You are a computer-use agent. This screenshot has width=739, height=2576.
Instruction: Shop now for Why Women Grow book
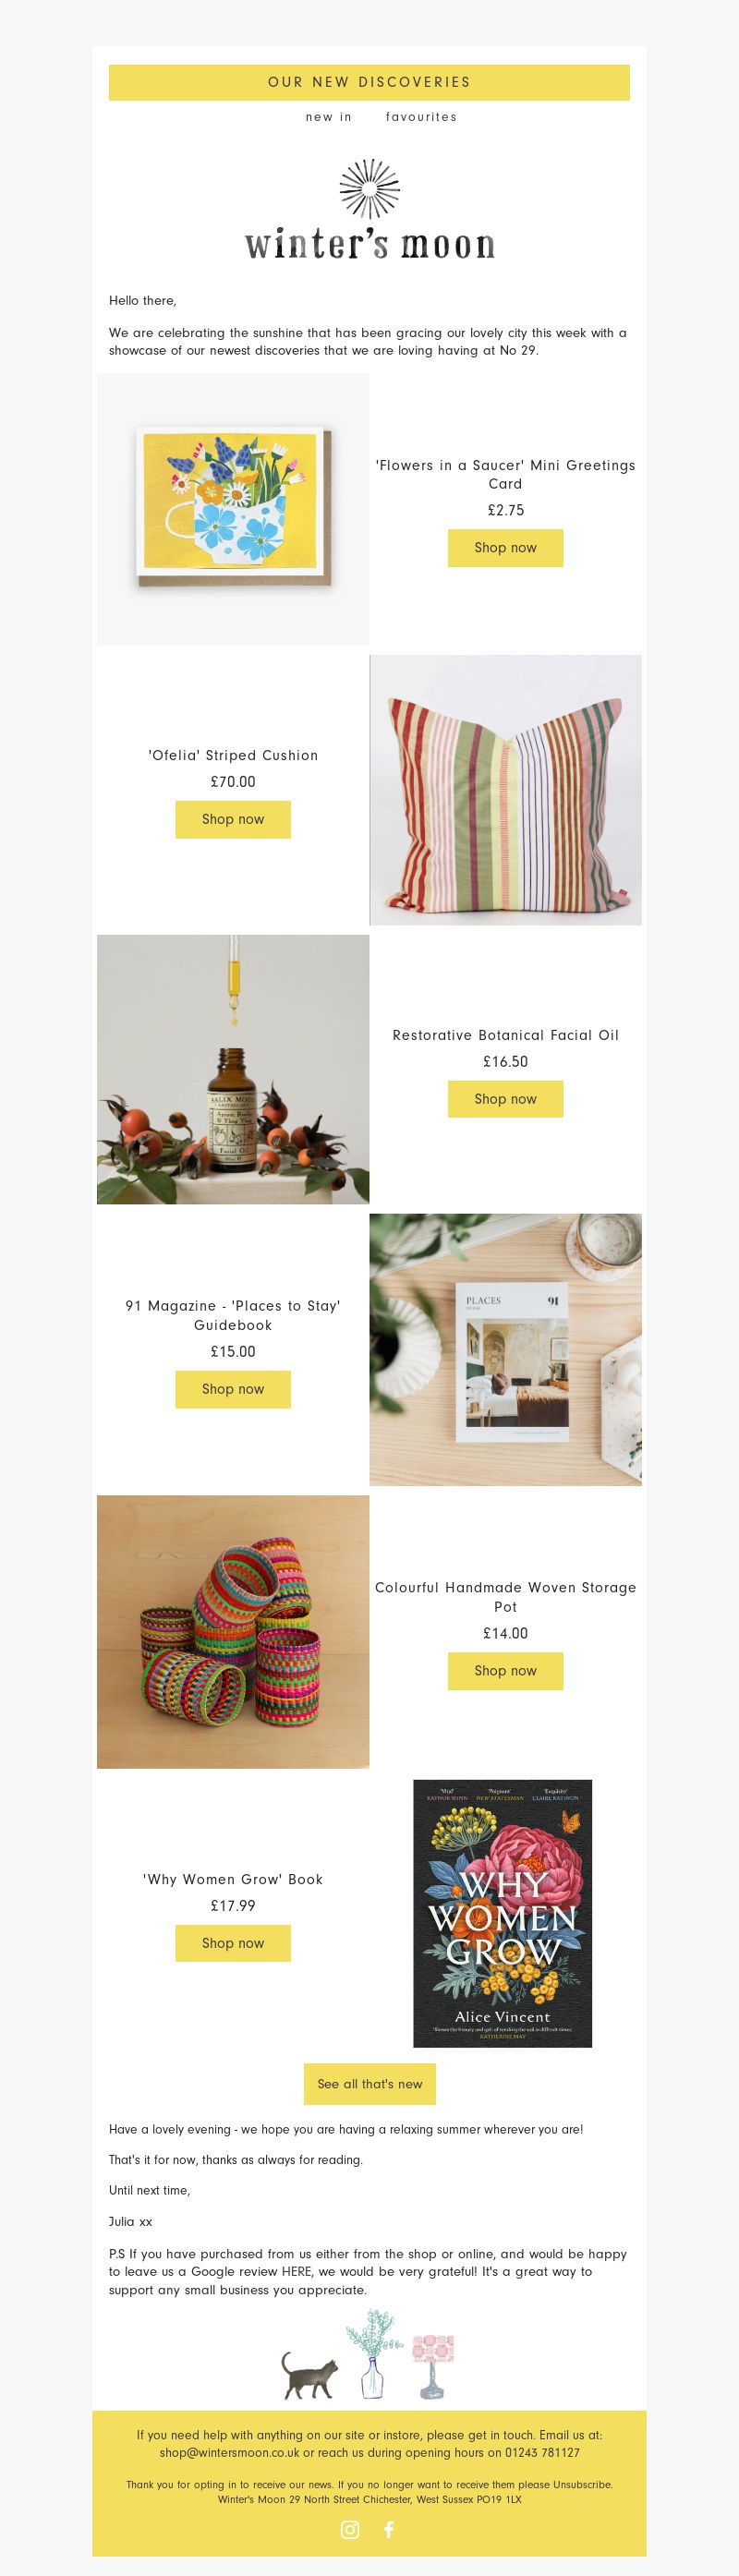233,1943
